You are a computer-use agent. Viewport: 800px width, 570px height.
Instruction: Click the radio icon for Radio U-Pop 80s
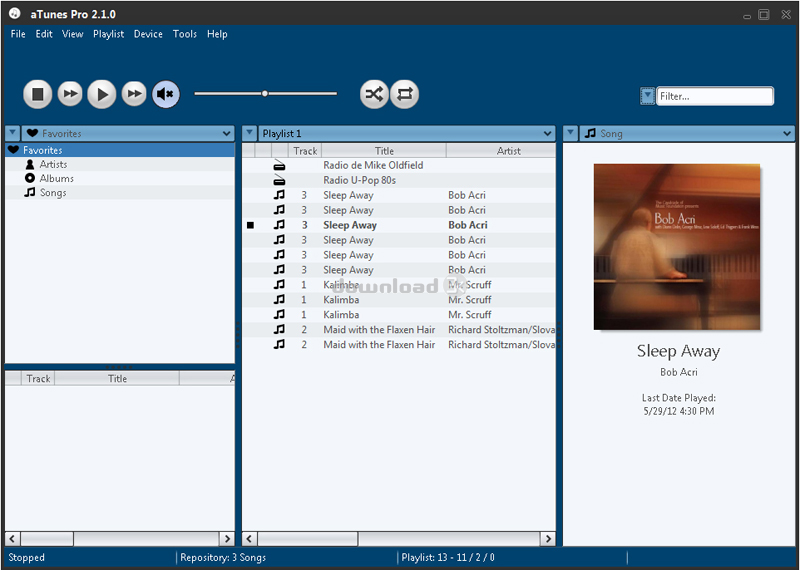pos(279,180)
